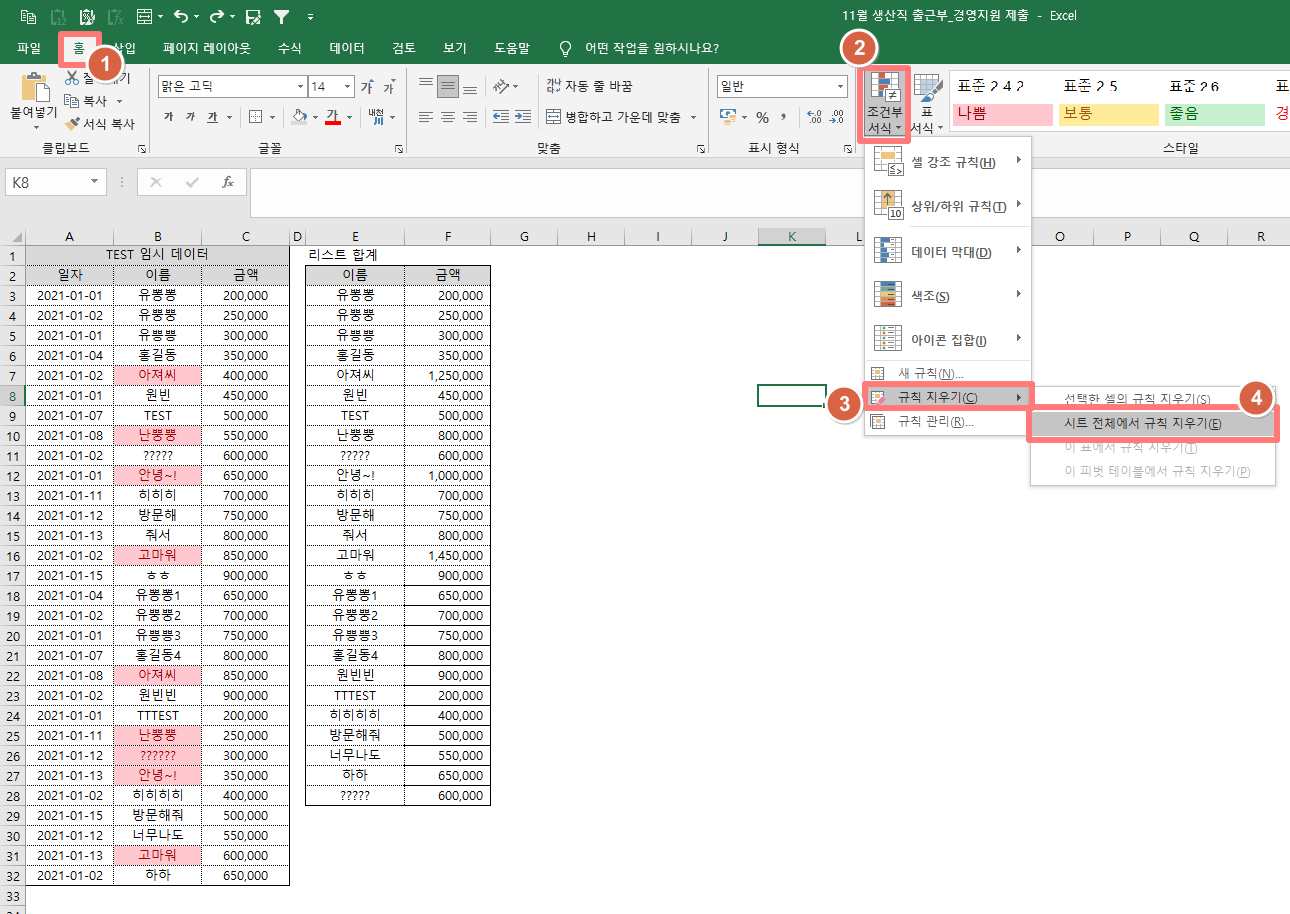This screenshot has height=914, width=1290.
Task: Click the Decrease Decimal icon
Action: tap(836, 117)
